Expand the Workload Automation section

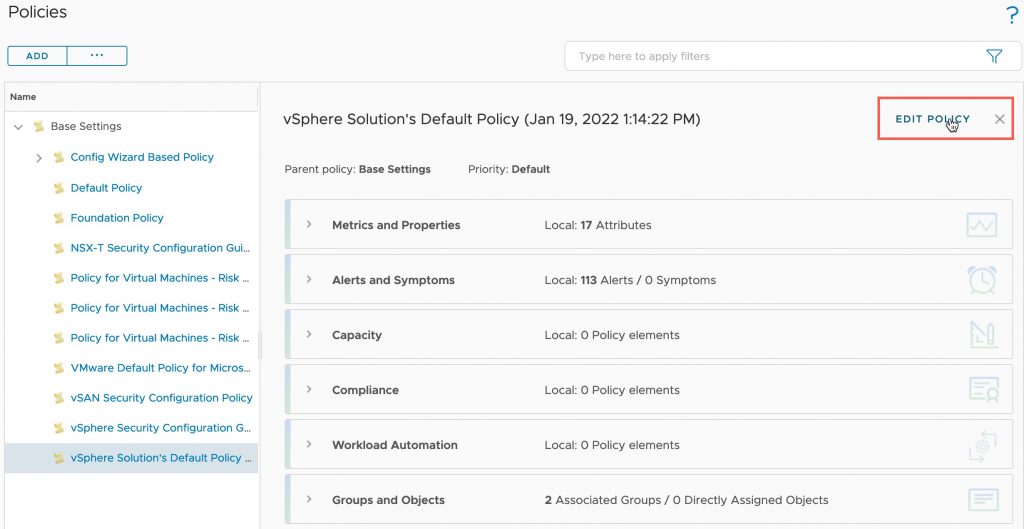tap(309, 444)
